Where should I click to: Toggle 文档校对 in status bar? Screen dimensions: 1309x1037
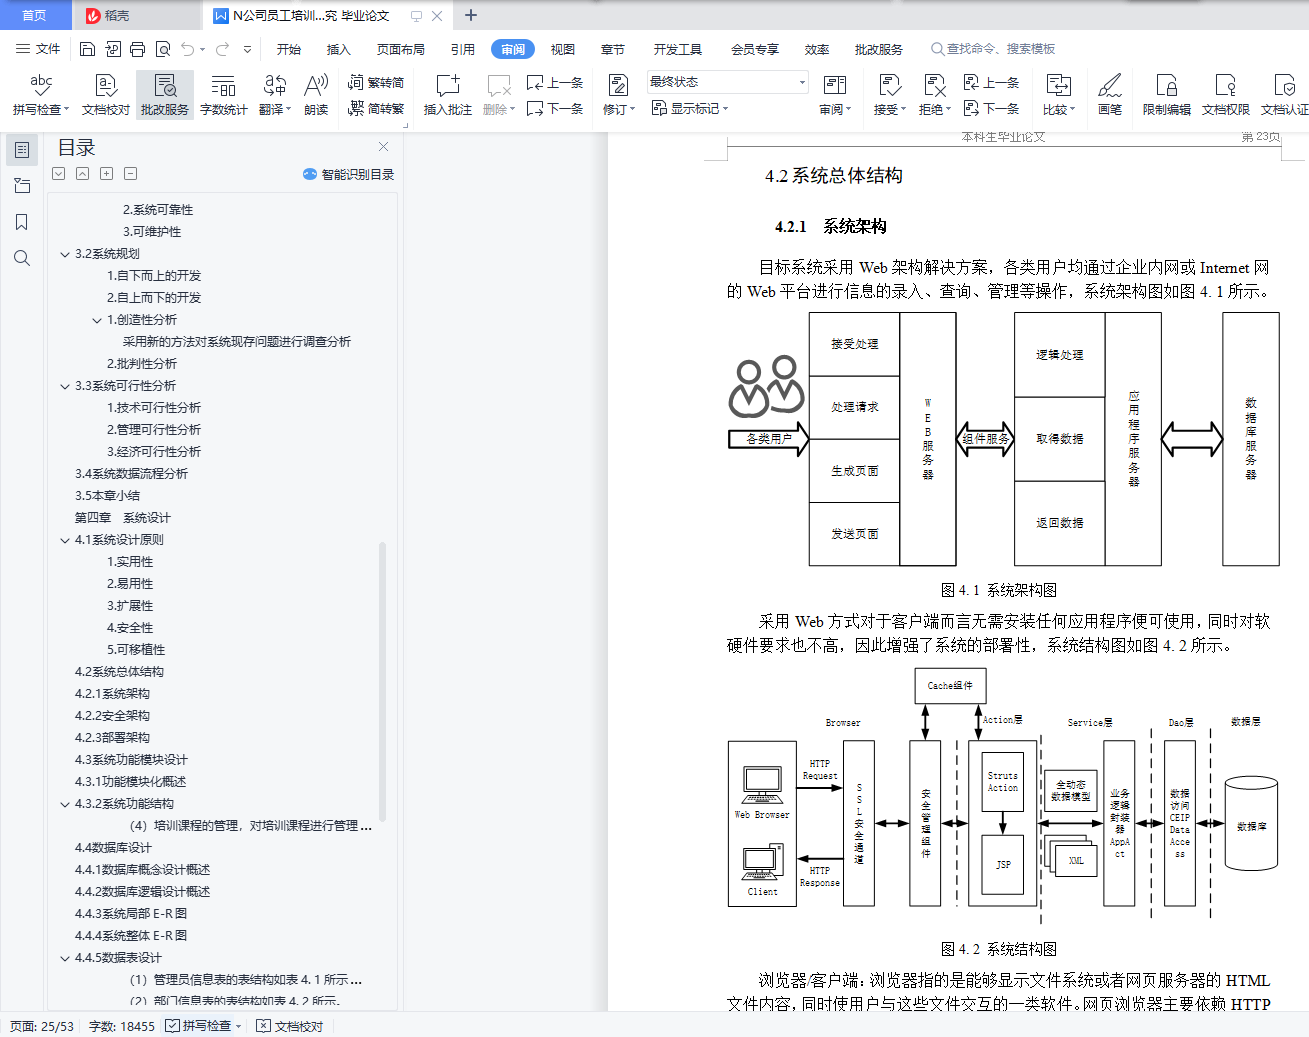290,1026
